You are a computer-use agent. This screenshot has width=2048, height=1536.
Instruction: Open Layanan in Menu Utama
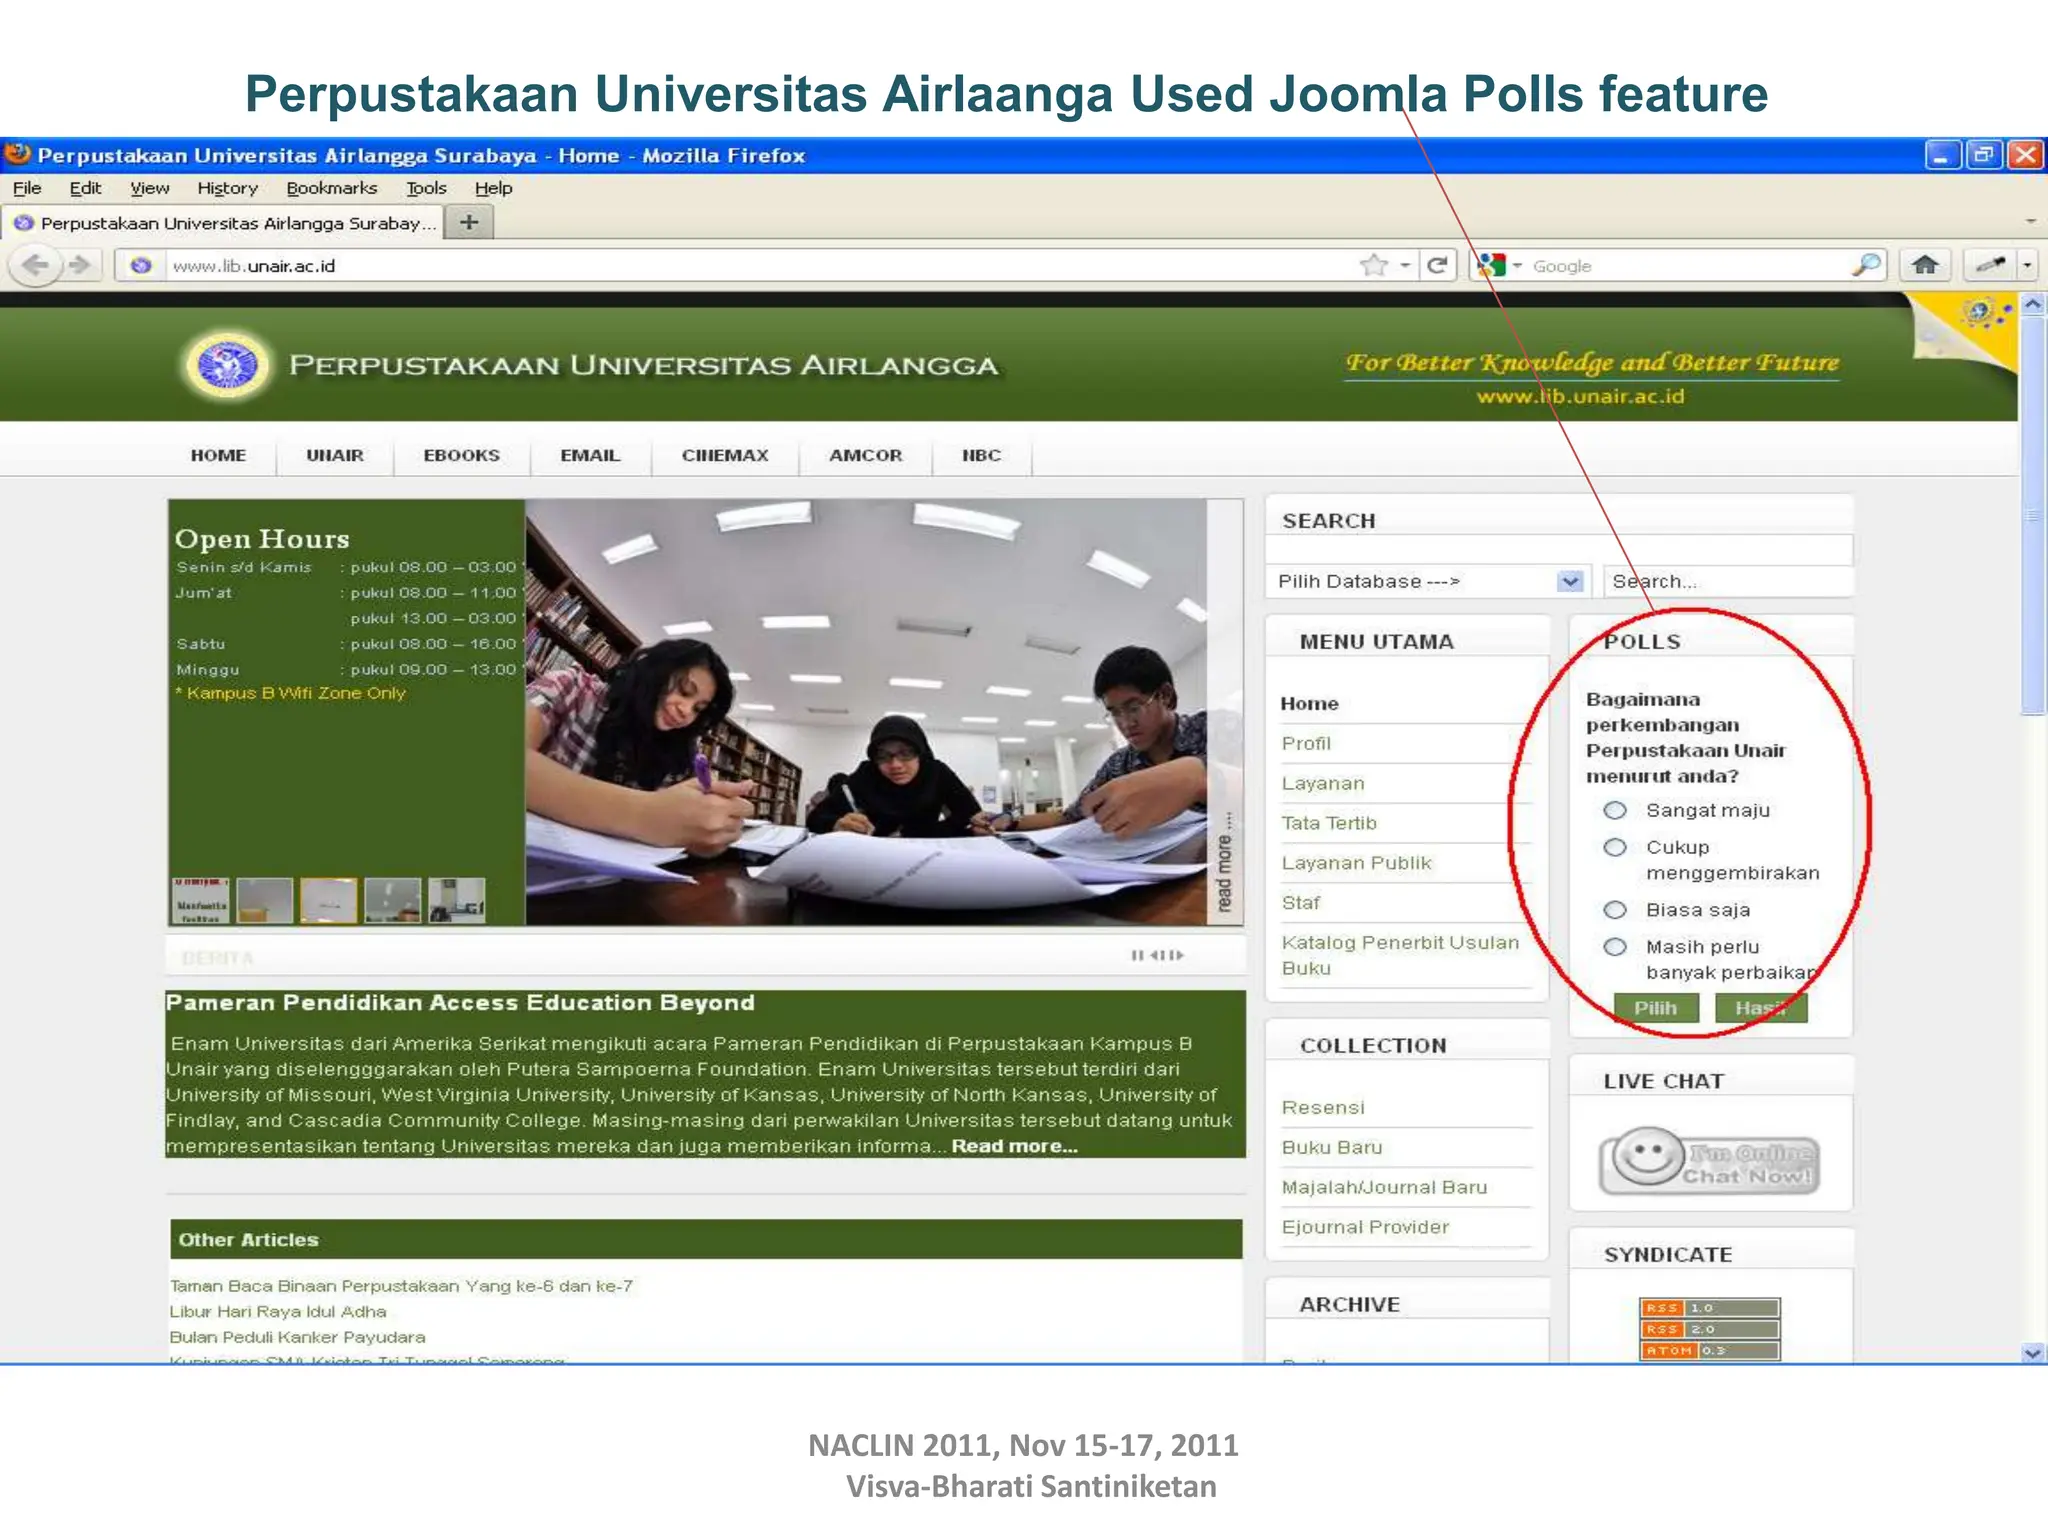(1323, 783)
